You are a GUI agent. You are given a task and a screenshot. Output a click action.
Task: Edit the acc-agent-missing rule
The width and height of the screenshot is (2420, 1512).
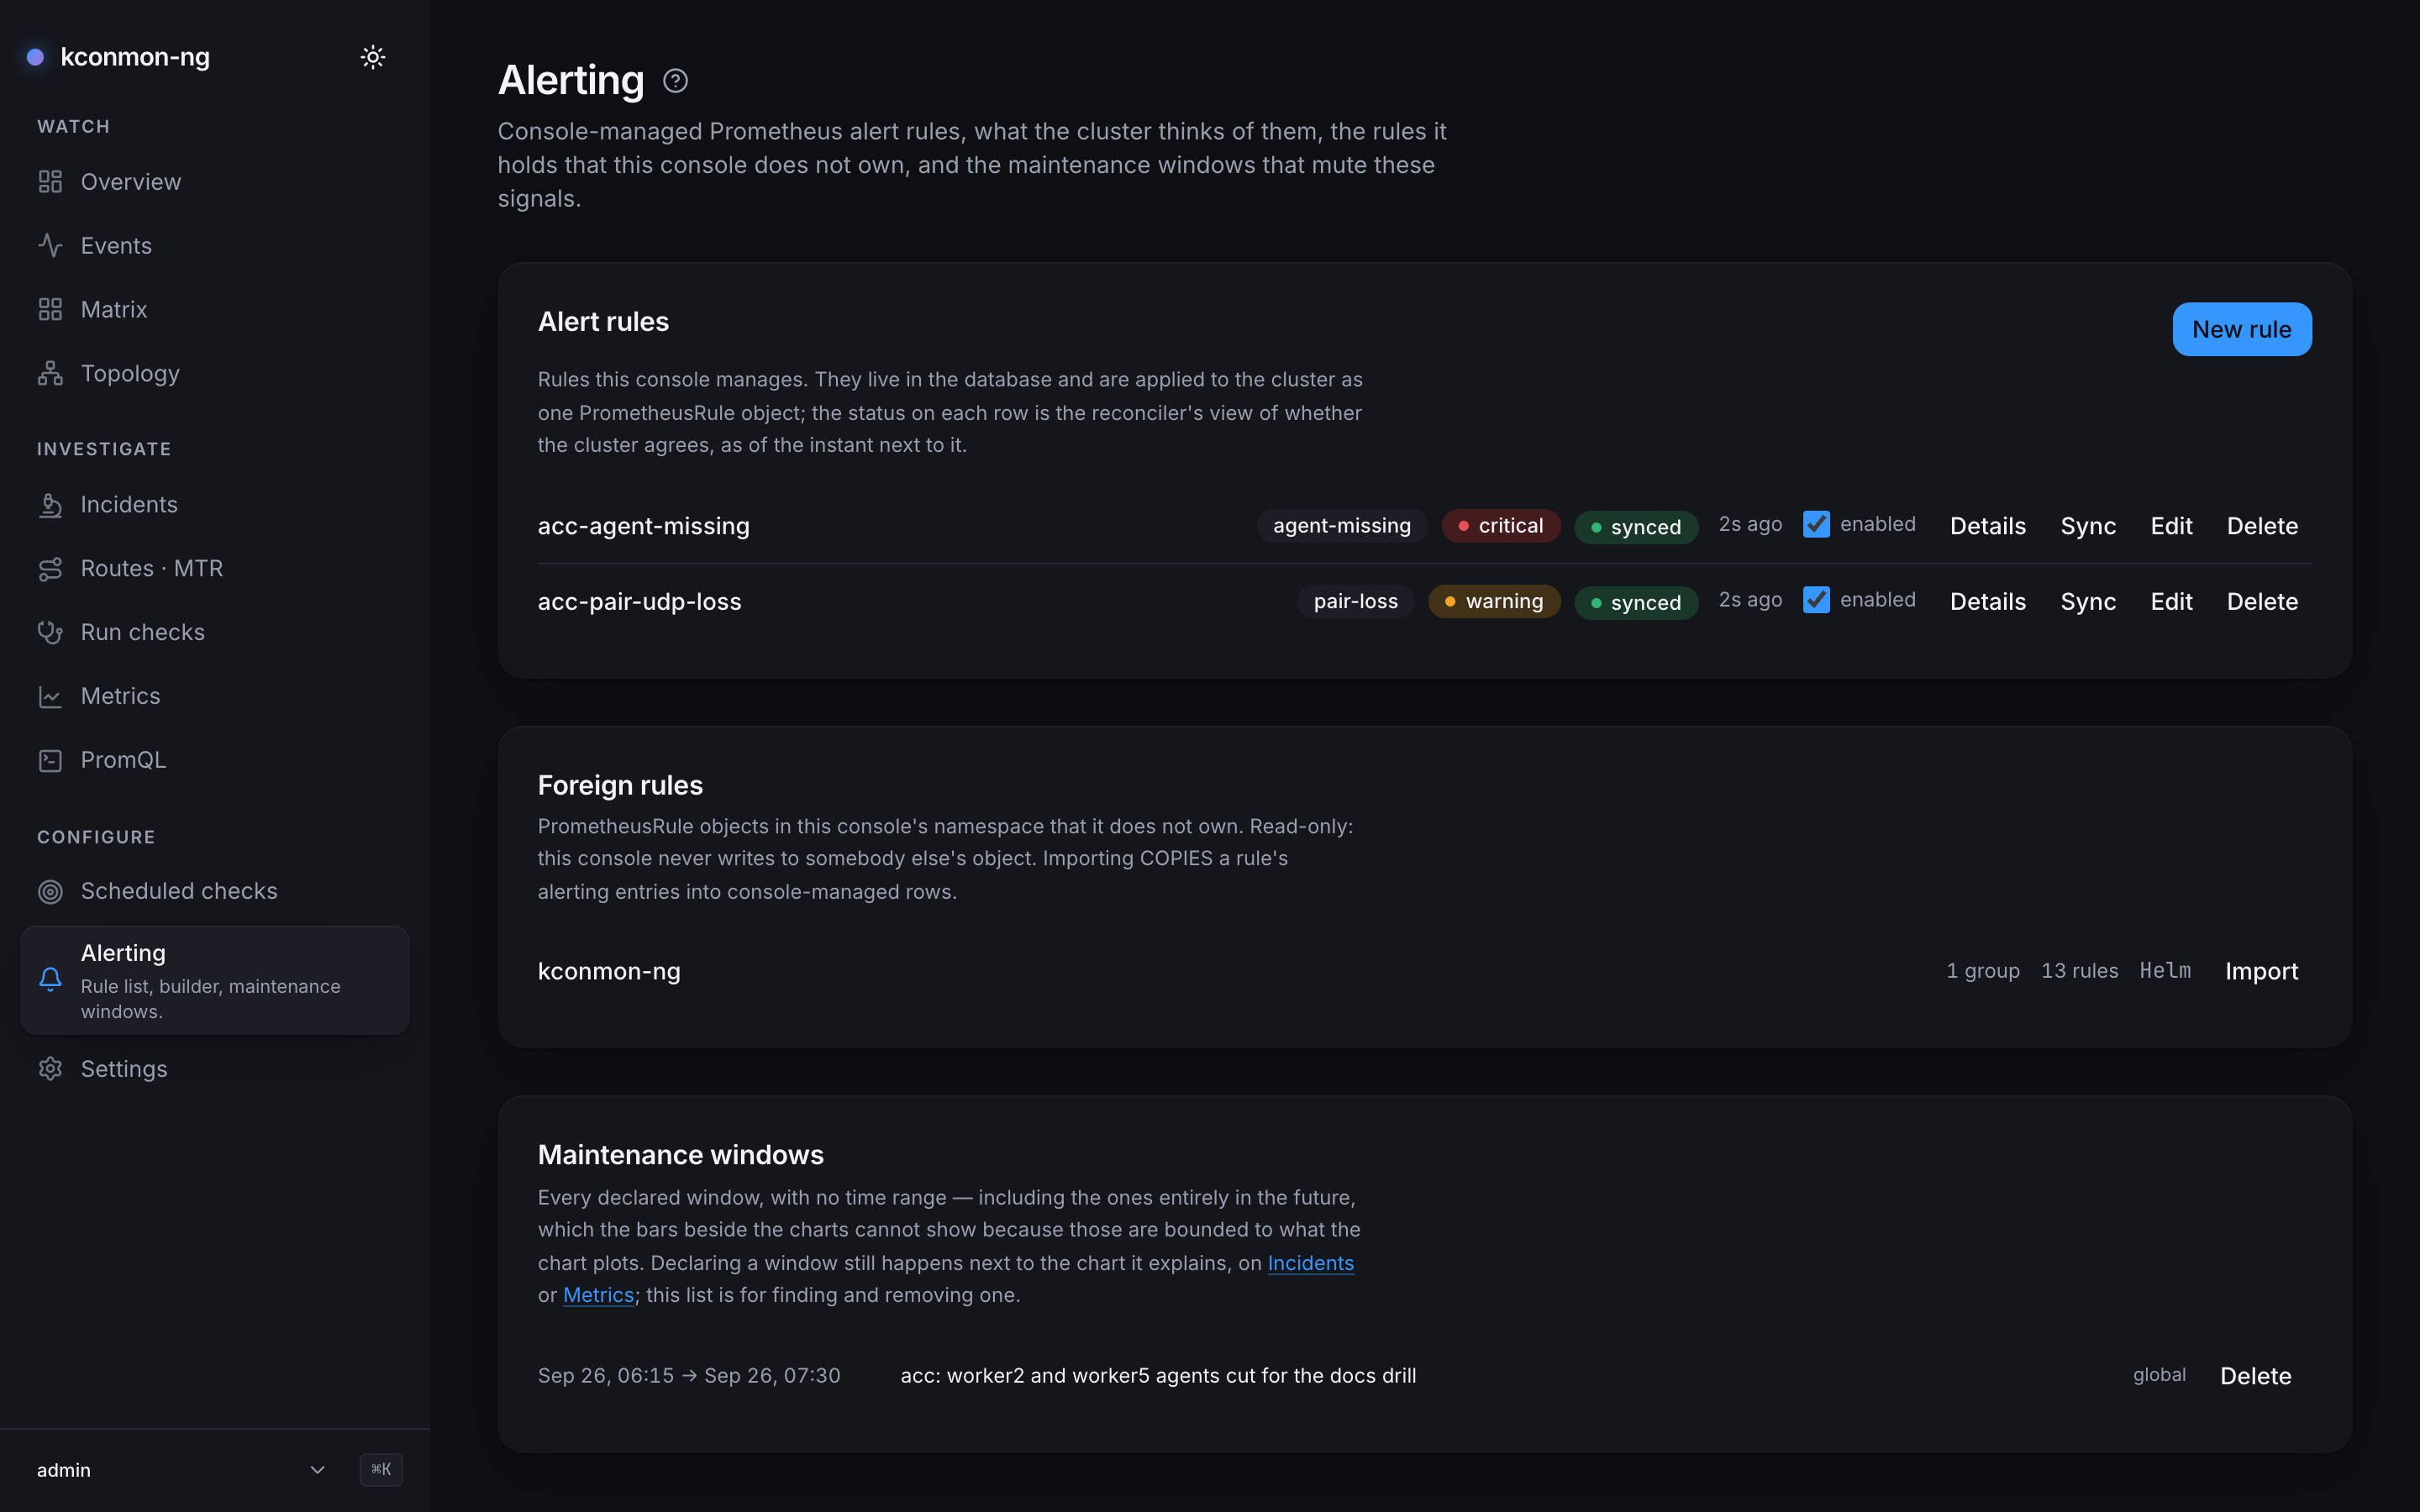[x=2171, y=526]
